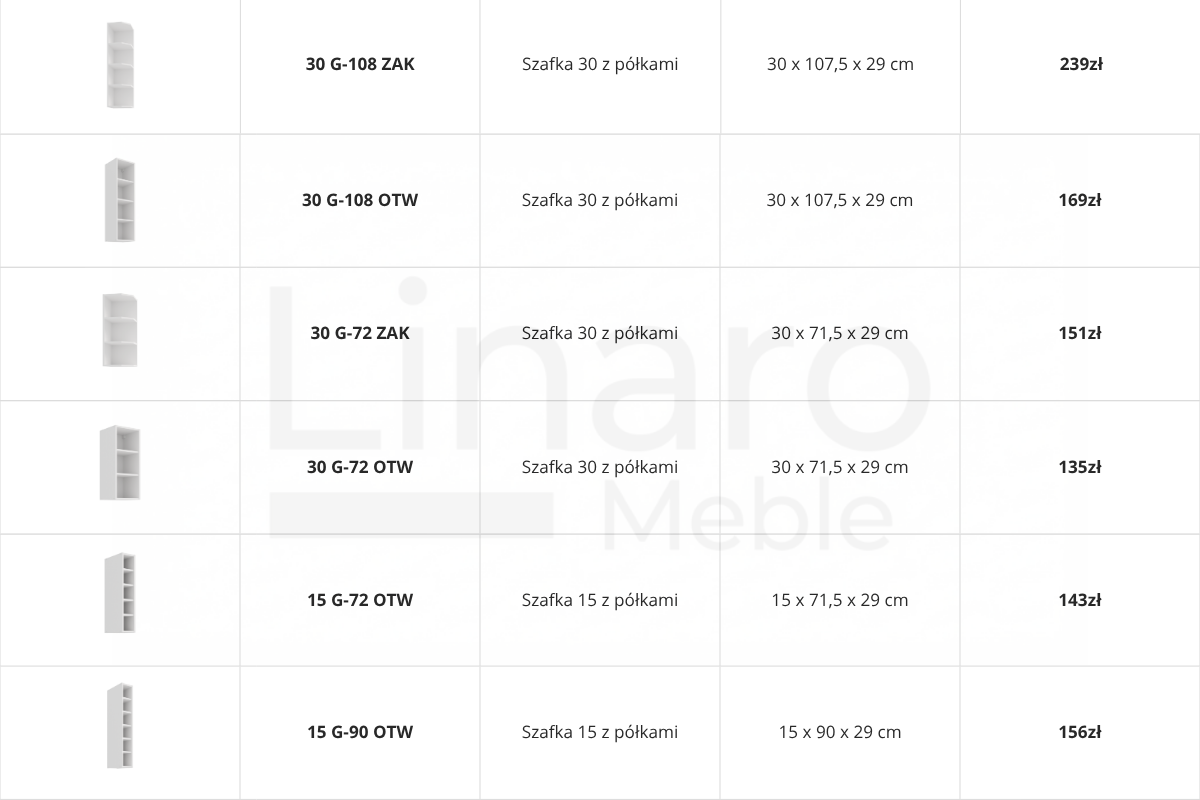This screenshot has height=800, width=1200.
Task: Click the 30 G-108 OTW cabinet thumbnail
Action: click(119, 200)
